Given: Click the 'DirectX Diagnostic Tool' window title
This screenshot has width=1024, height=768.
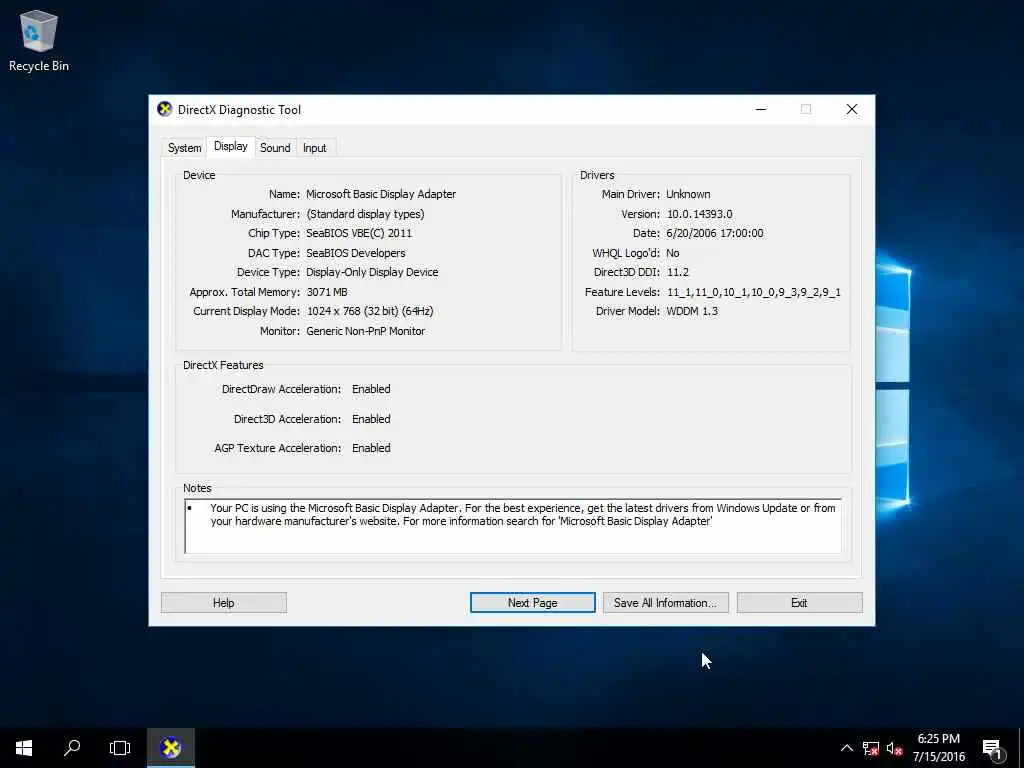Looking at the screenshot, I should [239, 110].
